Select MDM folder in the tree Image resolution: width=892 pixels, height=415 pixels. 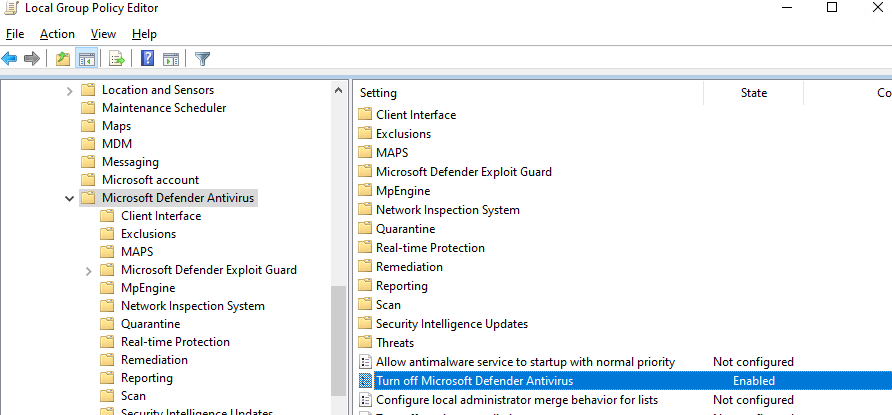117,144
